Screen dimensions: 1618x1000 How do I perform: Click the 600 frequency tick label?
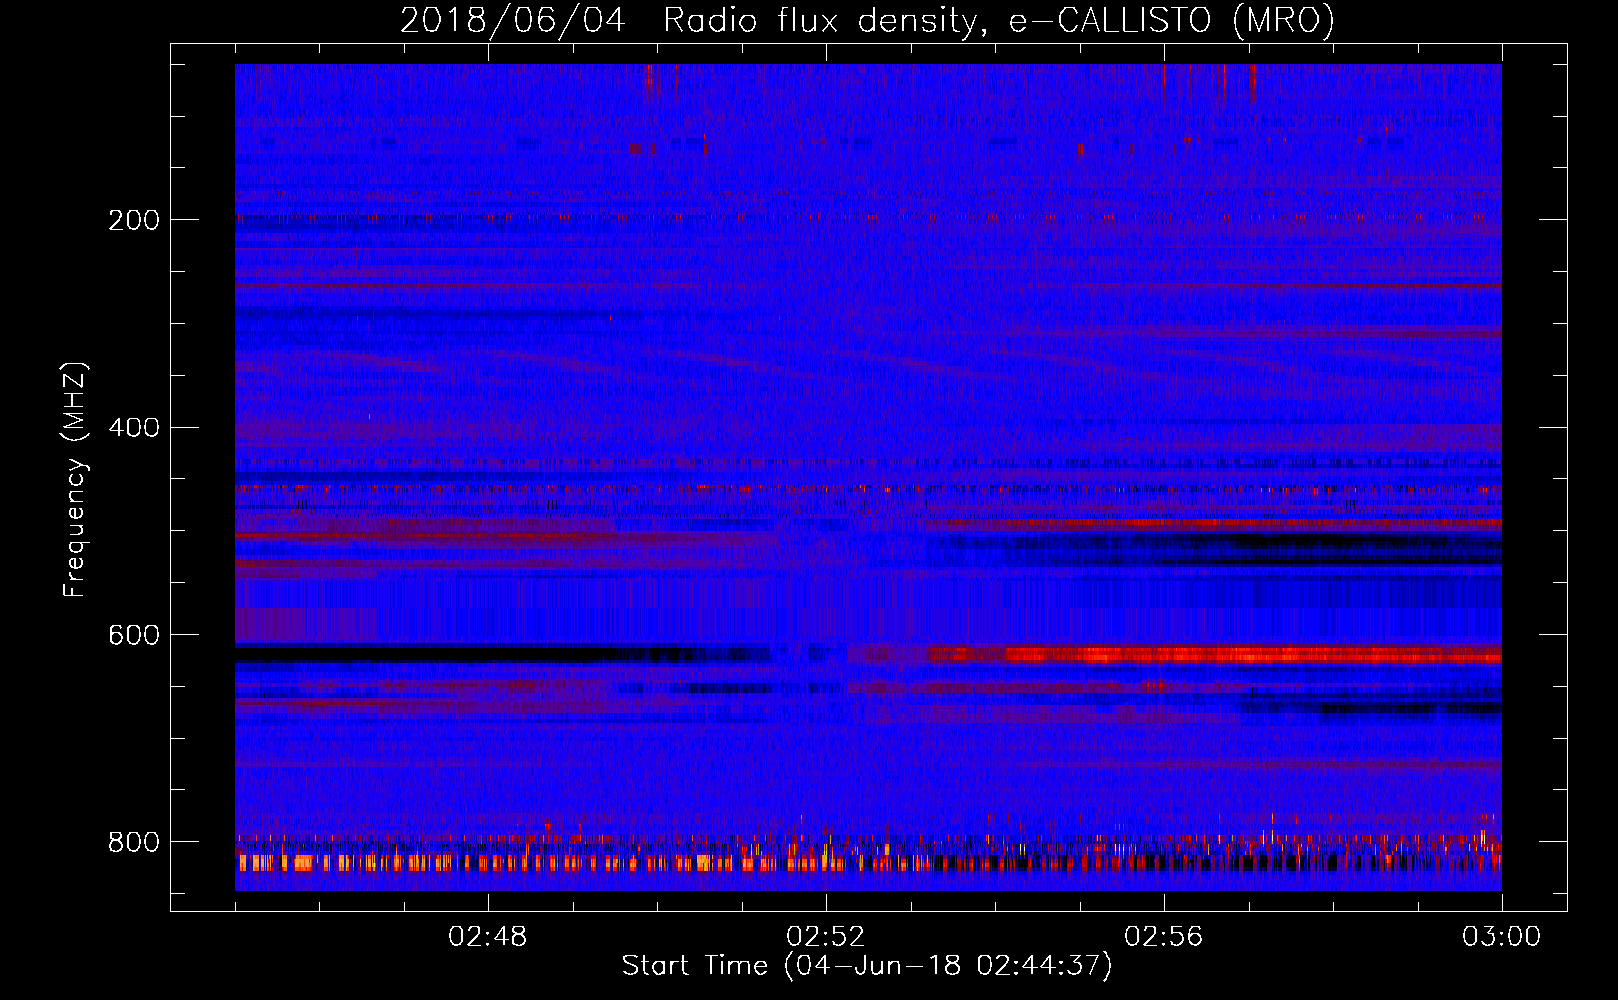[x=134, y=636]
